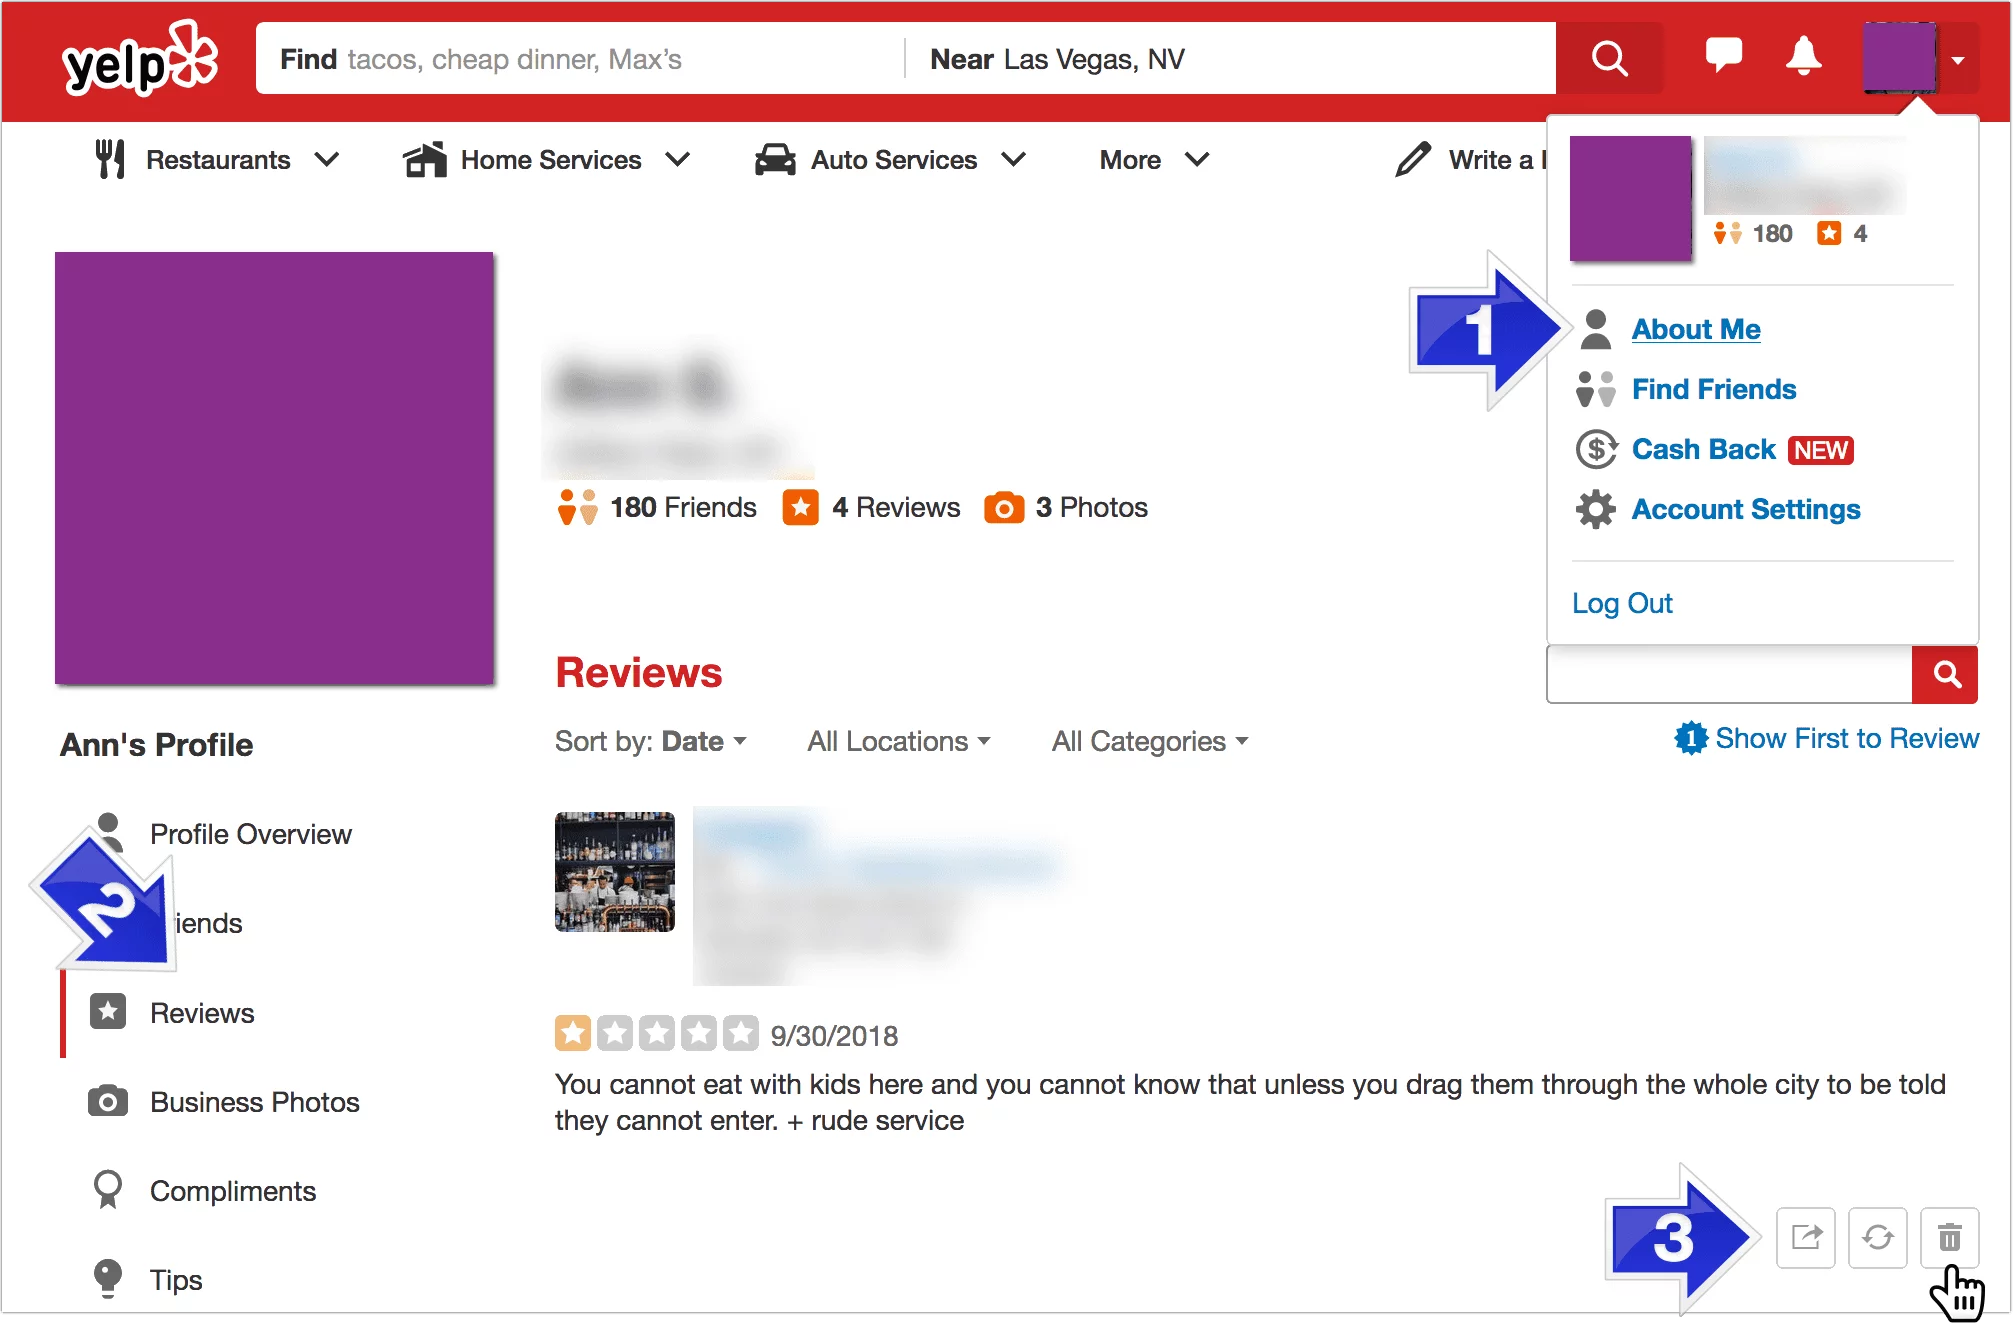Click the Auto Services car icon

[775, 159]
